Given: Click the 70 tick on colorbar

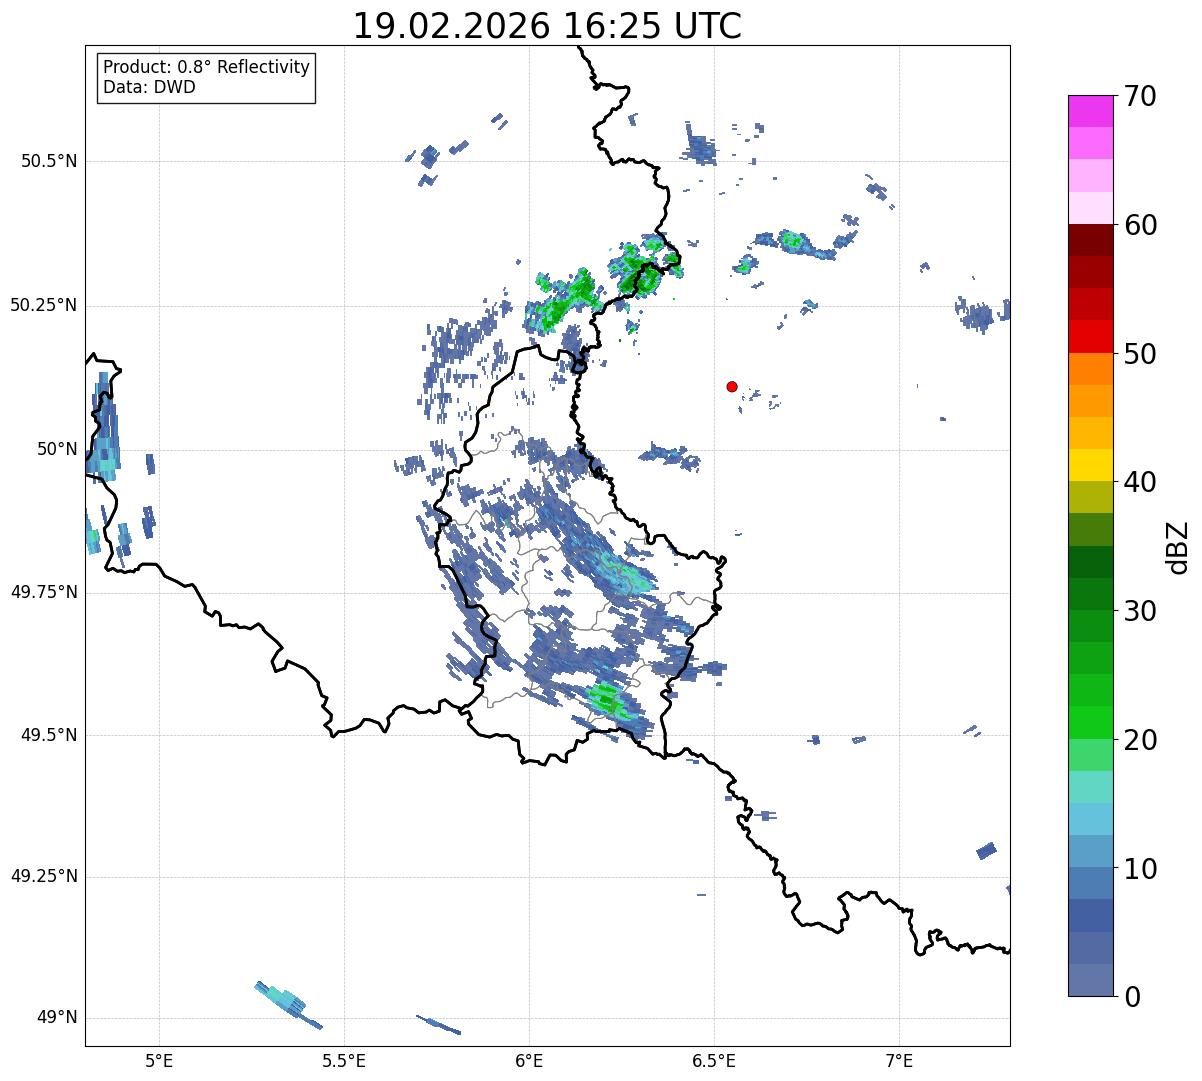Looking at the screenshot, I should coord(1140,96).
